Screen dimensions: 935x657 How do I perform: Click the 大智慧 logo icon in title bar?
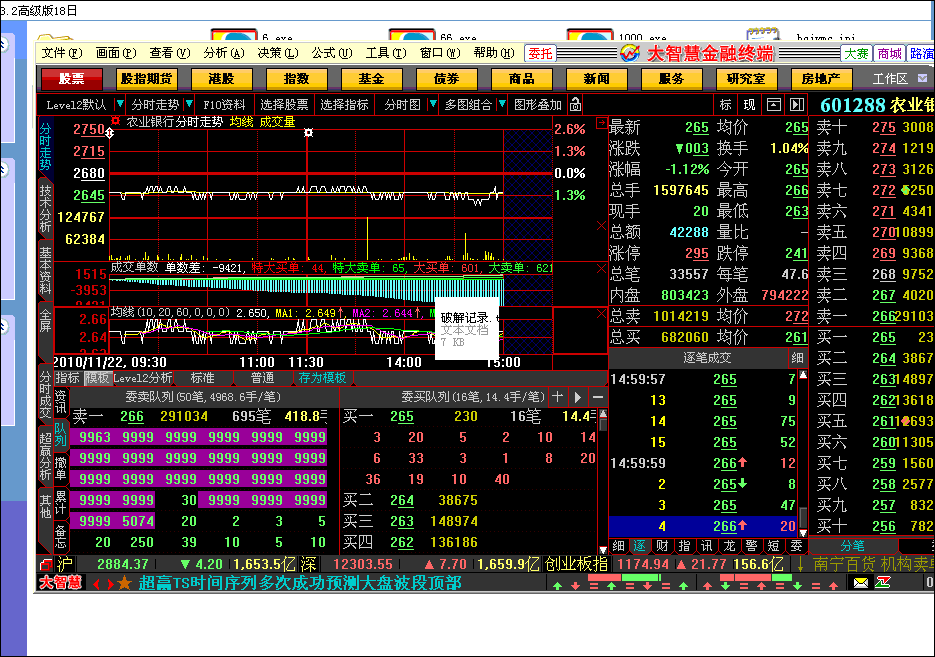630,54
